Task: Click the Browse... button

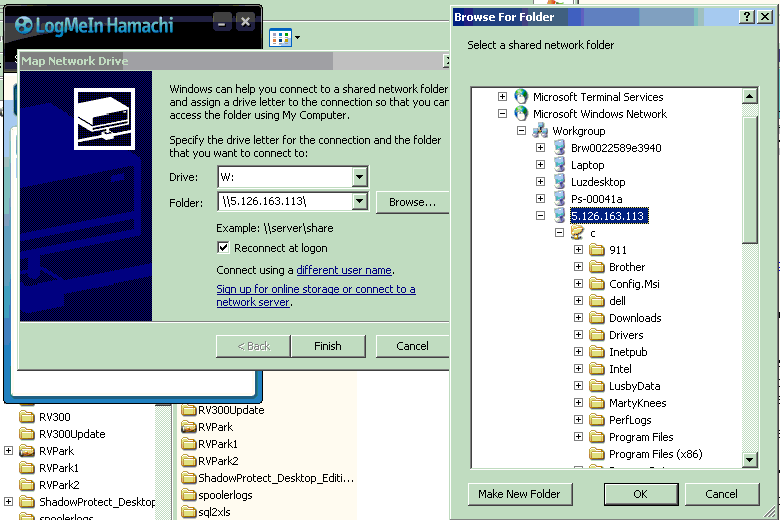Action: (412, 202)
